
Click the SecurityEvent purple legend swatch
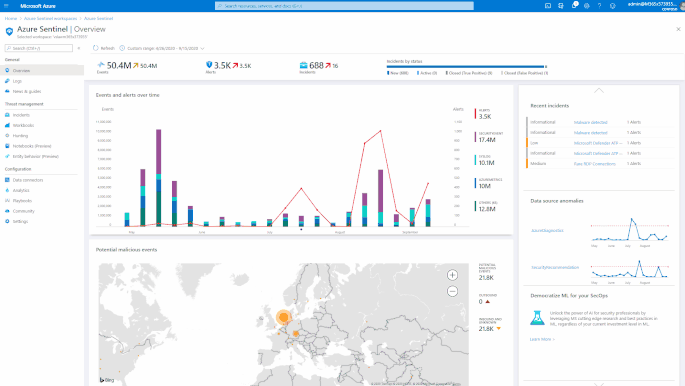475,137
